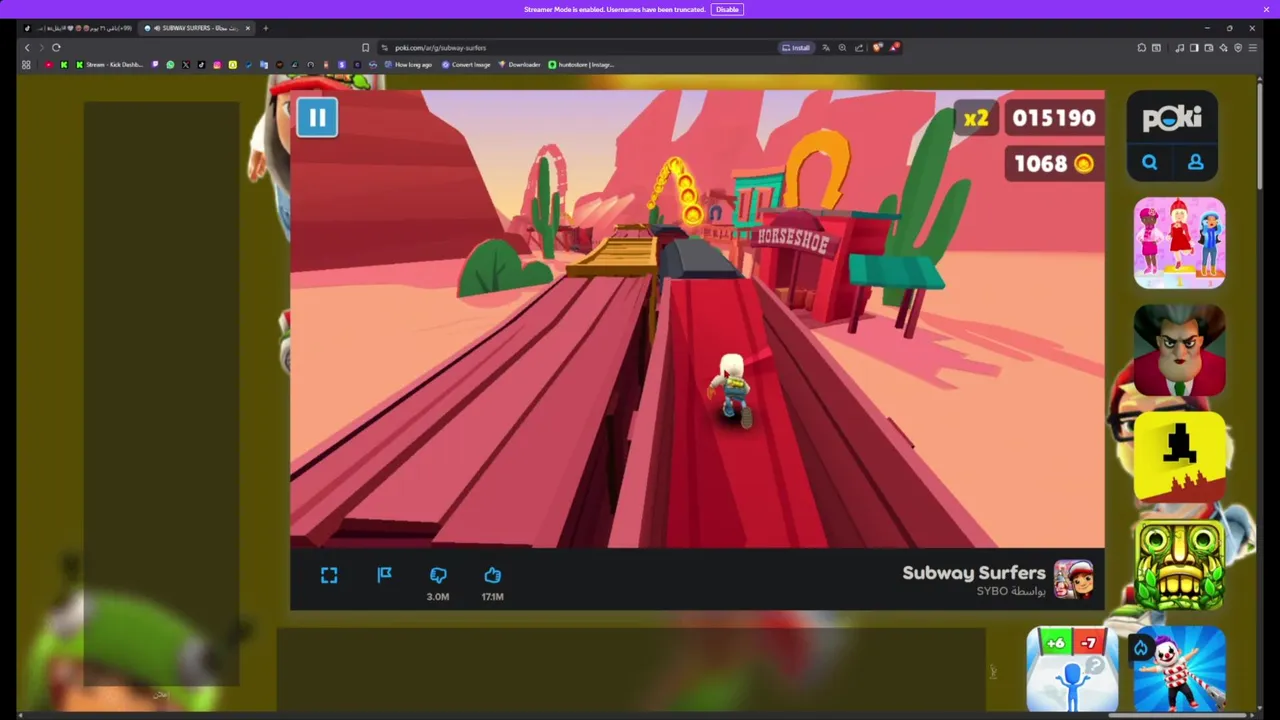Switch to the SUBWAY SURFERS tab
Viewport: 1280px width, 720px height.
[197, 28]
